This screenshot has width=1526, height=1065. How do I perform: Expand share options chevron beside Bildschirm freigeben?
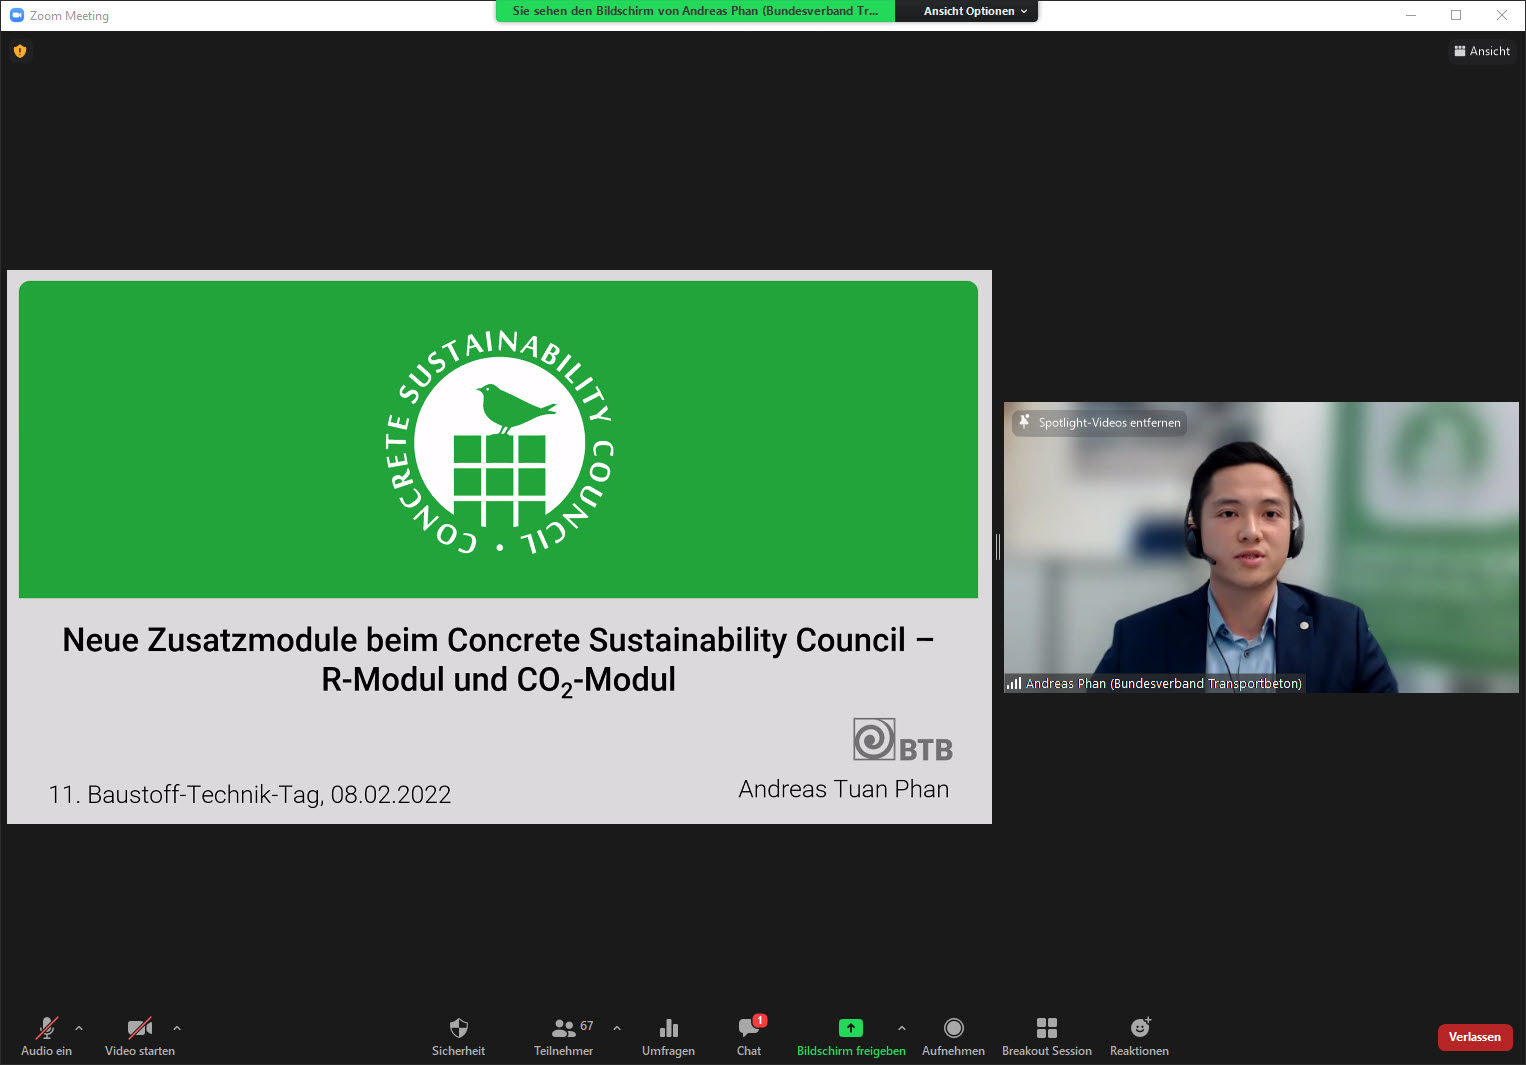[902, 1028]
